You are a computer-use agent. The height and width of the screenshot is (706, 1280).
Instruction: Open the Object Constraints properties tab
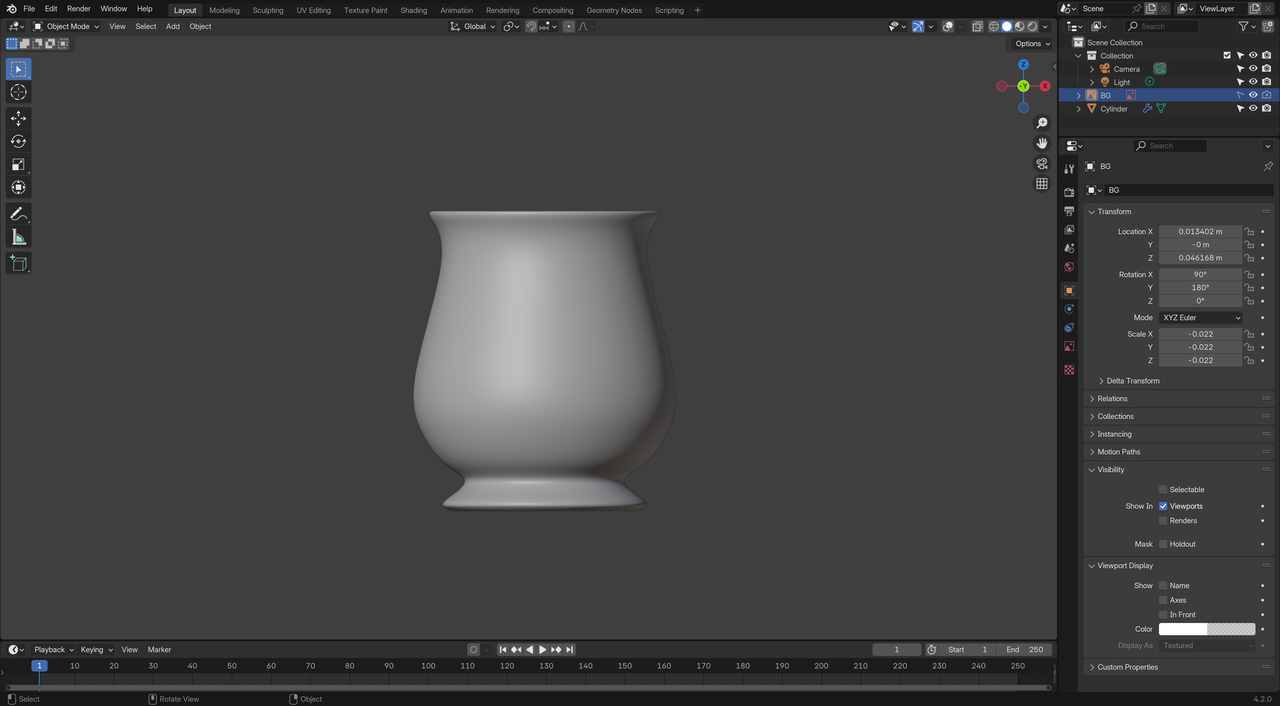1069,328
